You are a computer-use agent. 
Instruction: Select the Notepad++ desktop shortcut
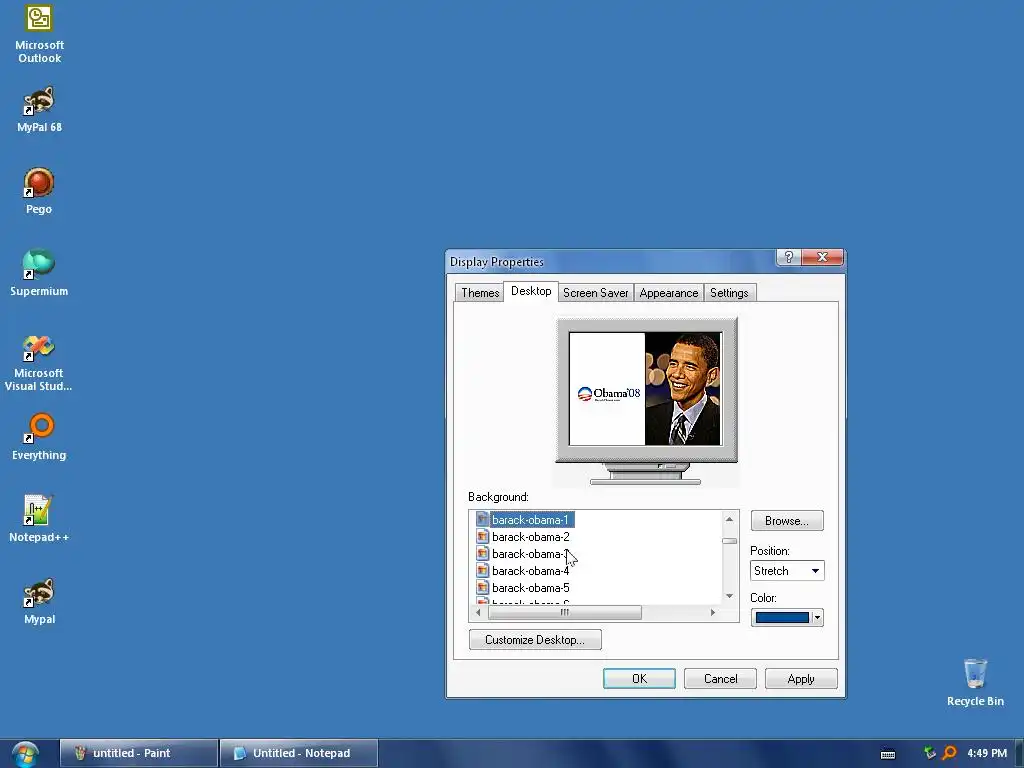coord(39,519)
